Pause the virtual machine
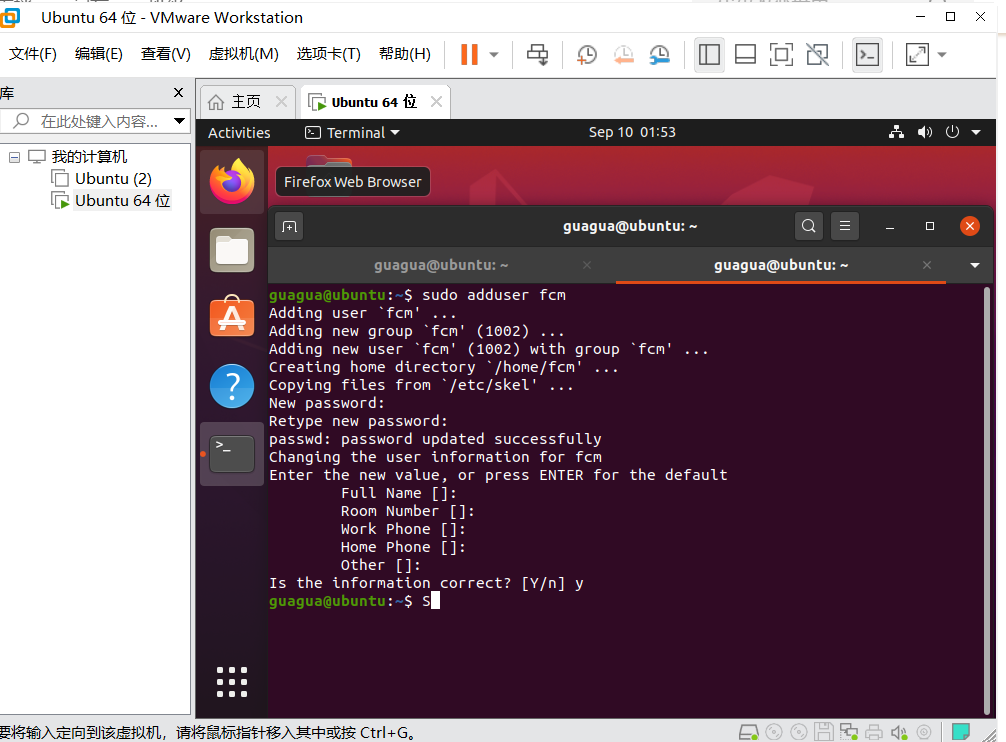This screenshot has width=1006, height=742. point(469,55)
